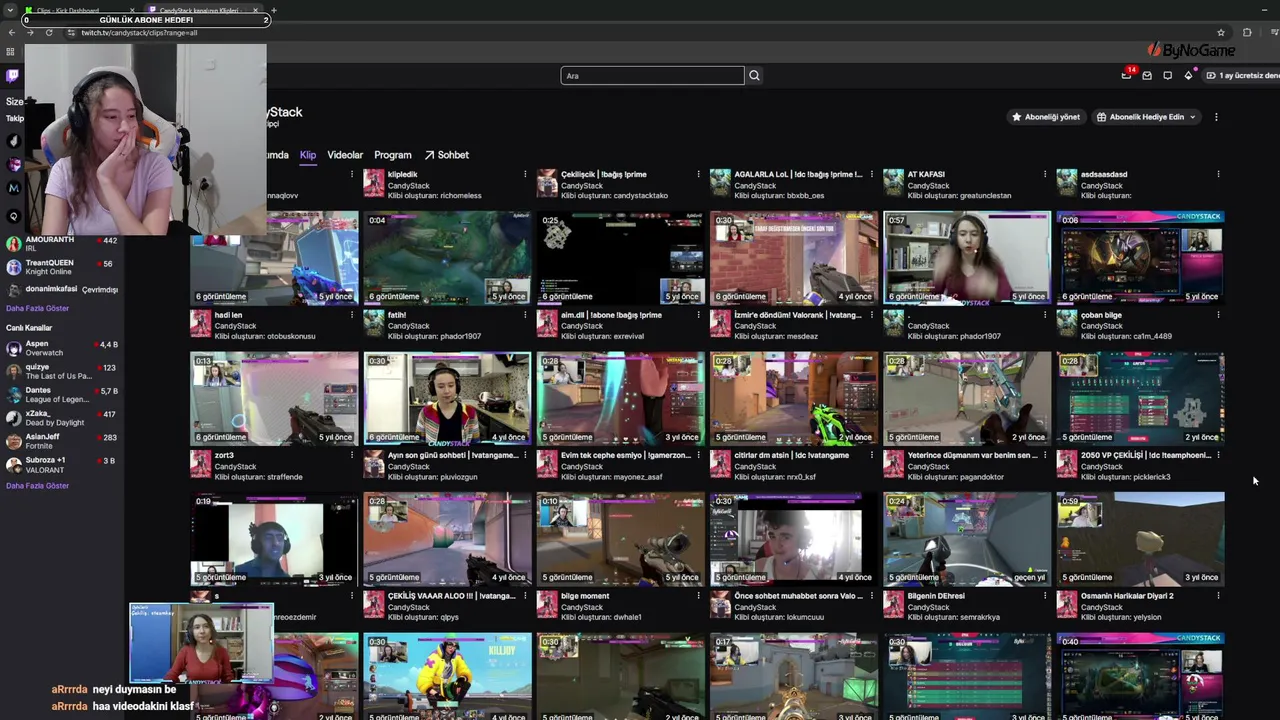Open Aspen channel avatar in sidebar
This screenshot has width=1280, height=720.
tap(14, 348)
